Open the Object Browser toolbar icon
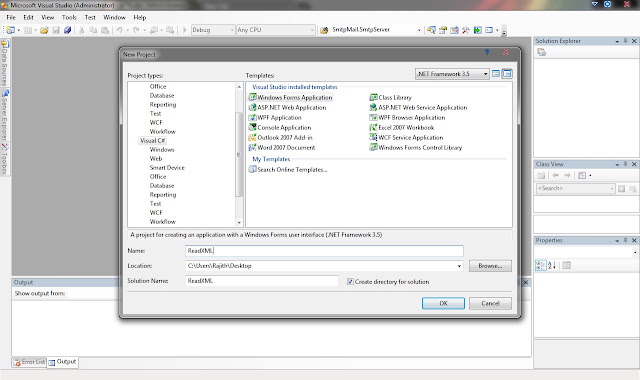Screen dimensions: 640x380 tap(454, 30)
